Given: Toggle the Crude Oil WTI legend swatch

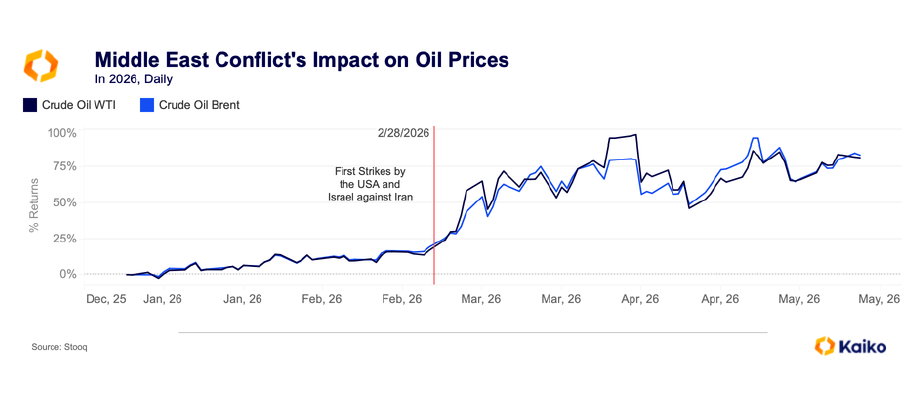Looking at the screenshot, I should pyautogui.click(x=30, y=105).
